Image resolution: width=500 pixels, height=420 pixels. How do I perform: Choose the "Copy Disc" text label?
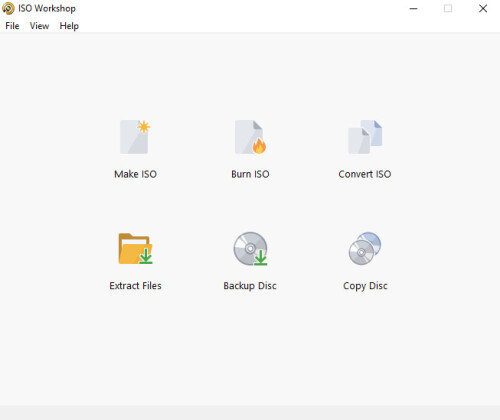tap(365, 286)
